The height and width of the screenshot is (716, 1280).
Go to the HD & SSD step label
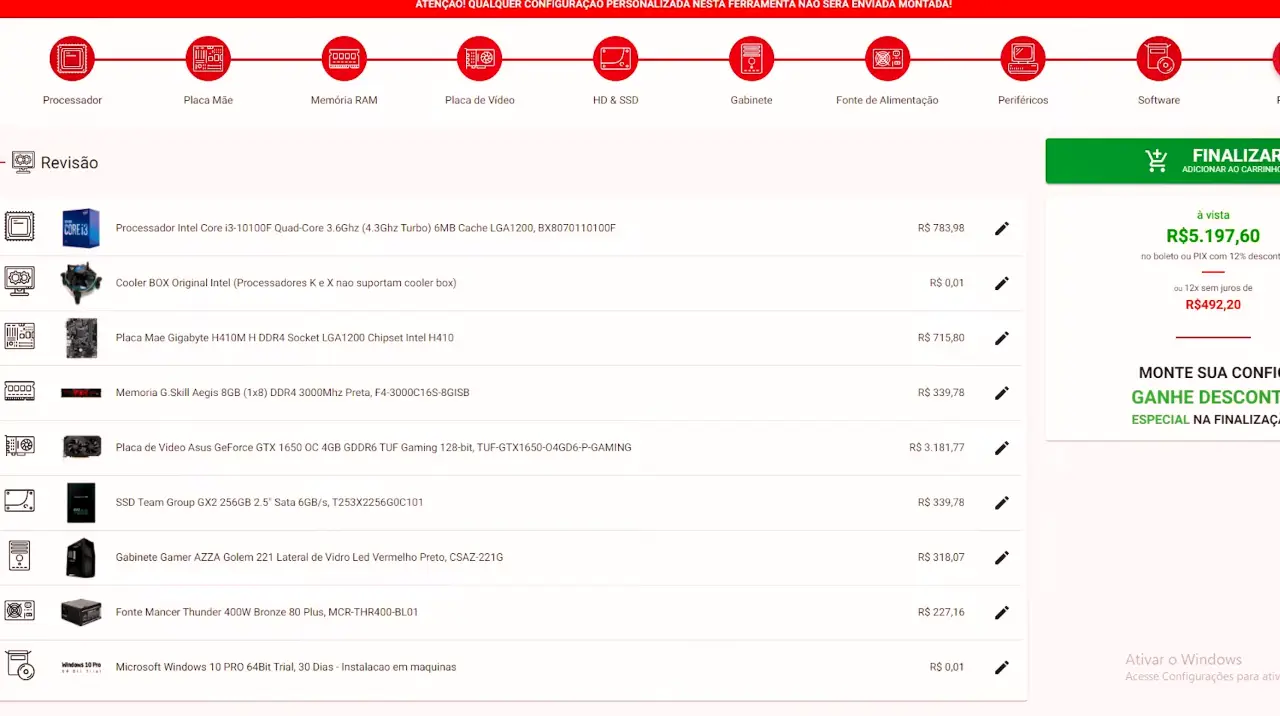pyautogui.click(x=615, y=100)
